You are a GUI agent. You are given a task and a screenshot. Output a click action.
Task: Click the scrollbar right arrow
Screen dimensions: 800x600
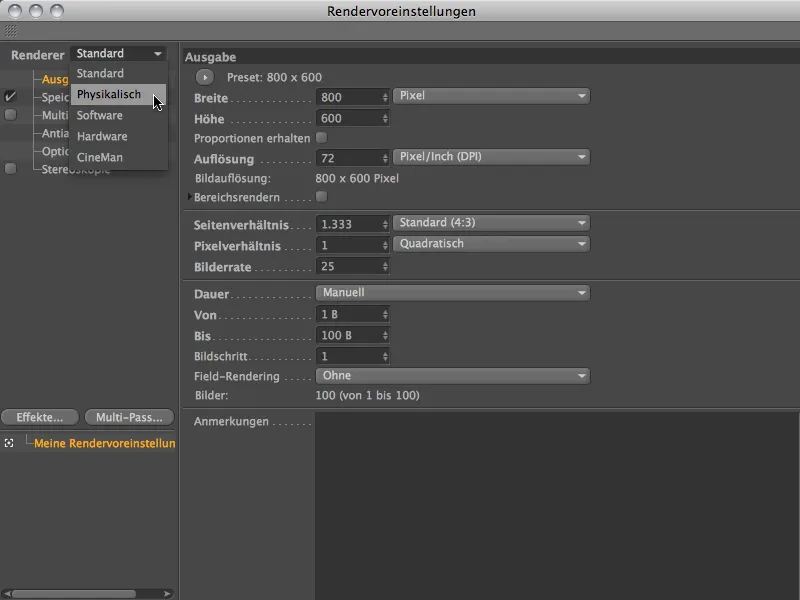pos(167,594)
